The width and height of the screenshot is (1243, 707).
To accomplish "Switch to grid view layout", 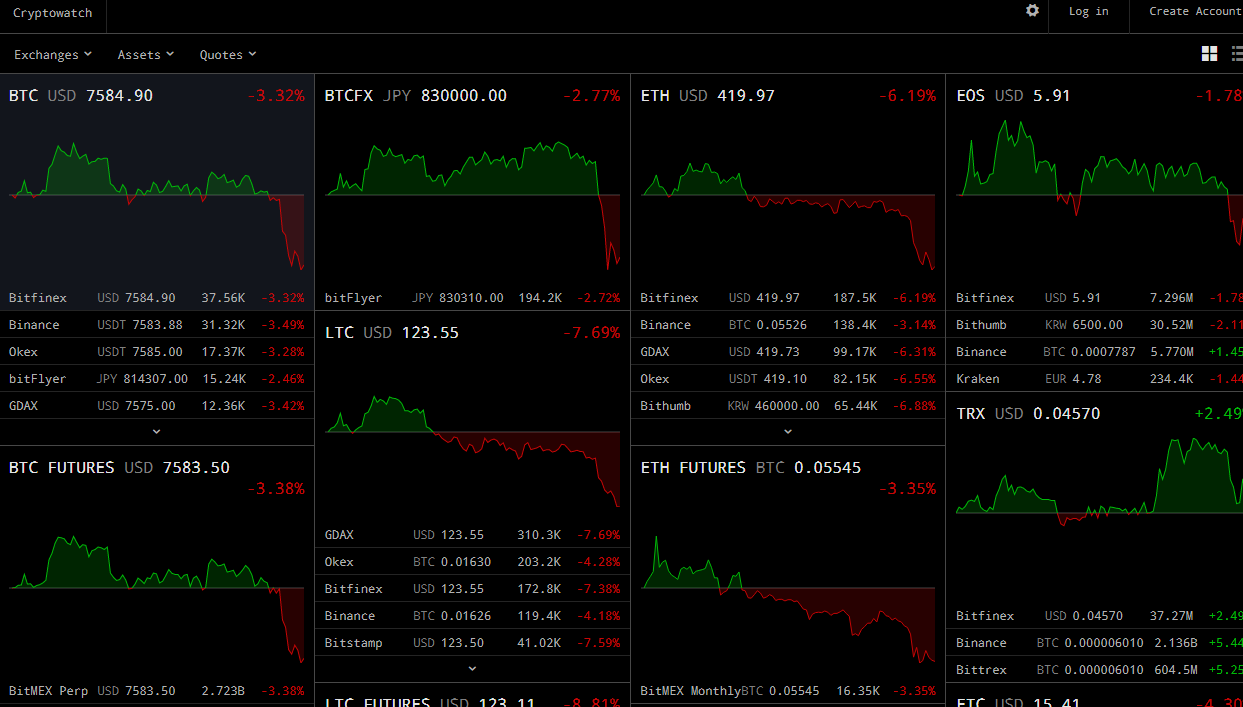I will [1209, 54].
